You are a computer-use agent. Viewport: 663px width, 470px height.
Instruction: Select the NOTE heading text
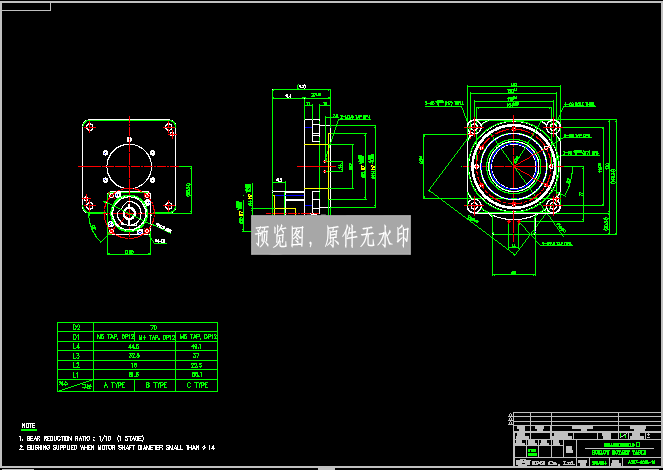(28, 426)
